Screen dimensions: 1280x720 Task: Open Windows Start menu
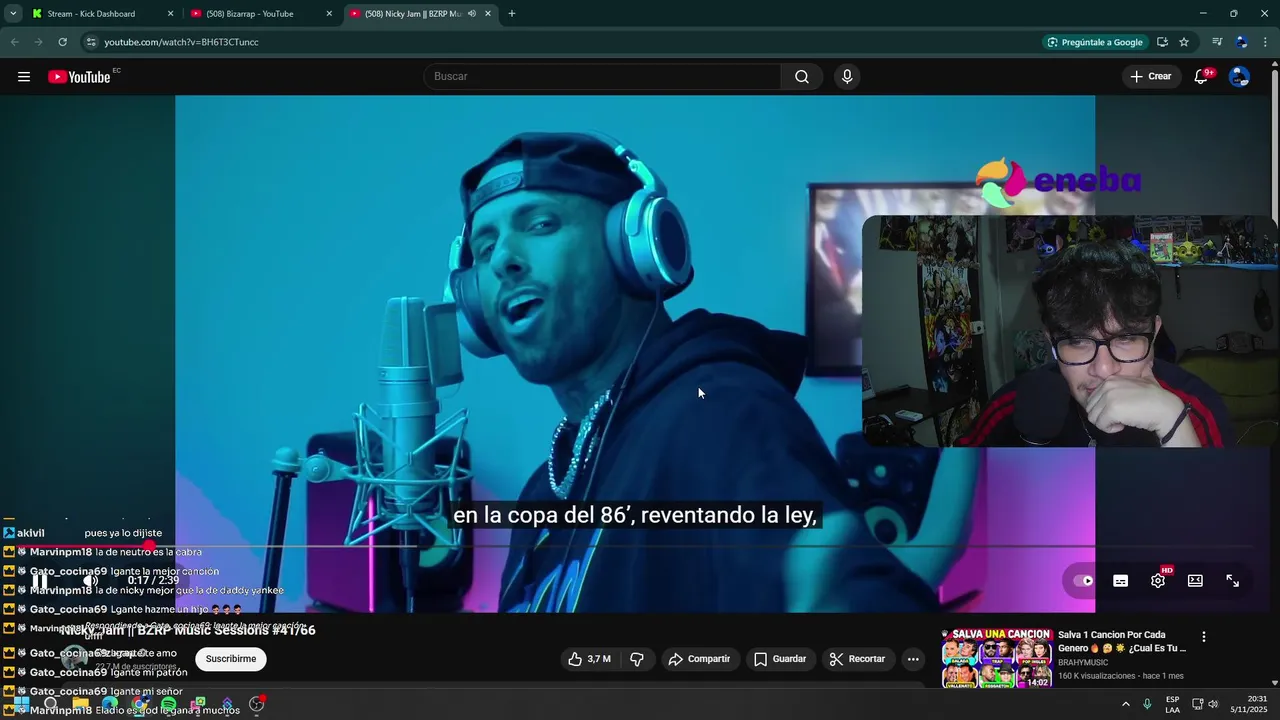20,704
